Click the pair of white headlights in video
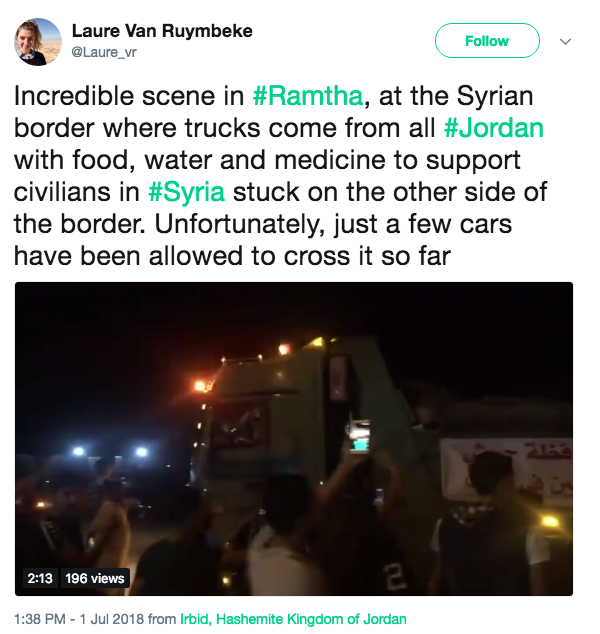Image resolution: width=600 pixels, height=634 pixels. click(110, 451)
